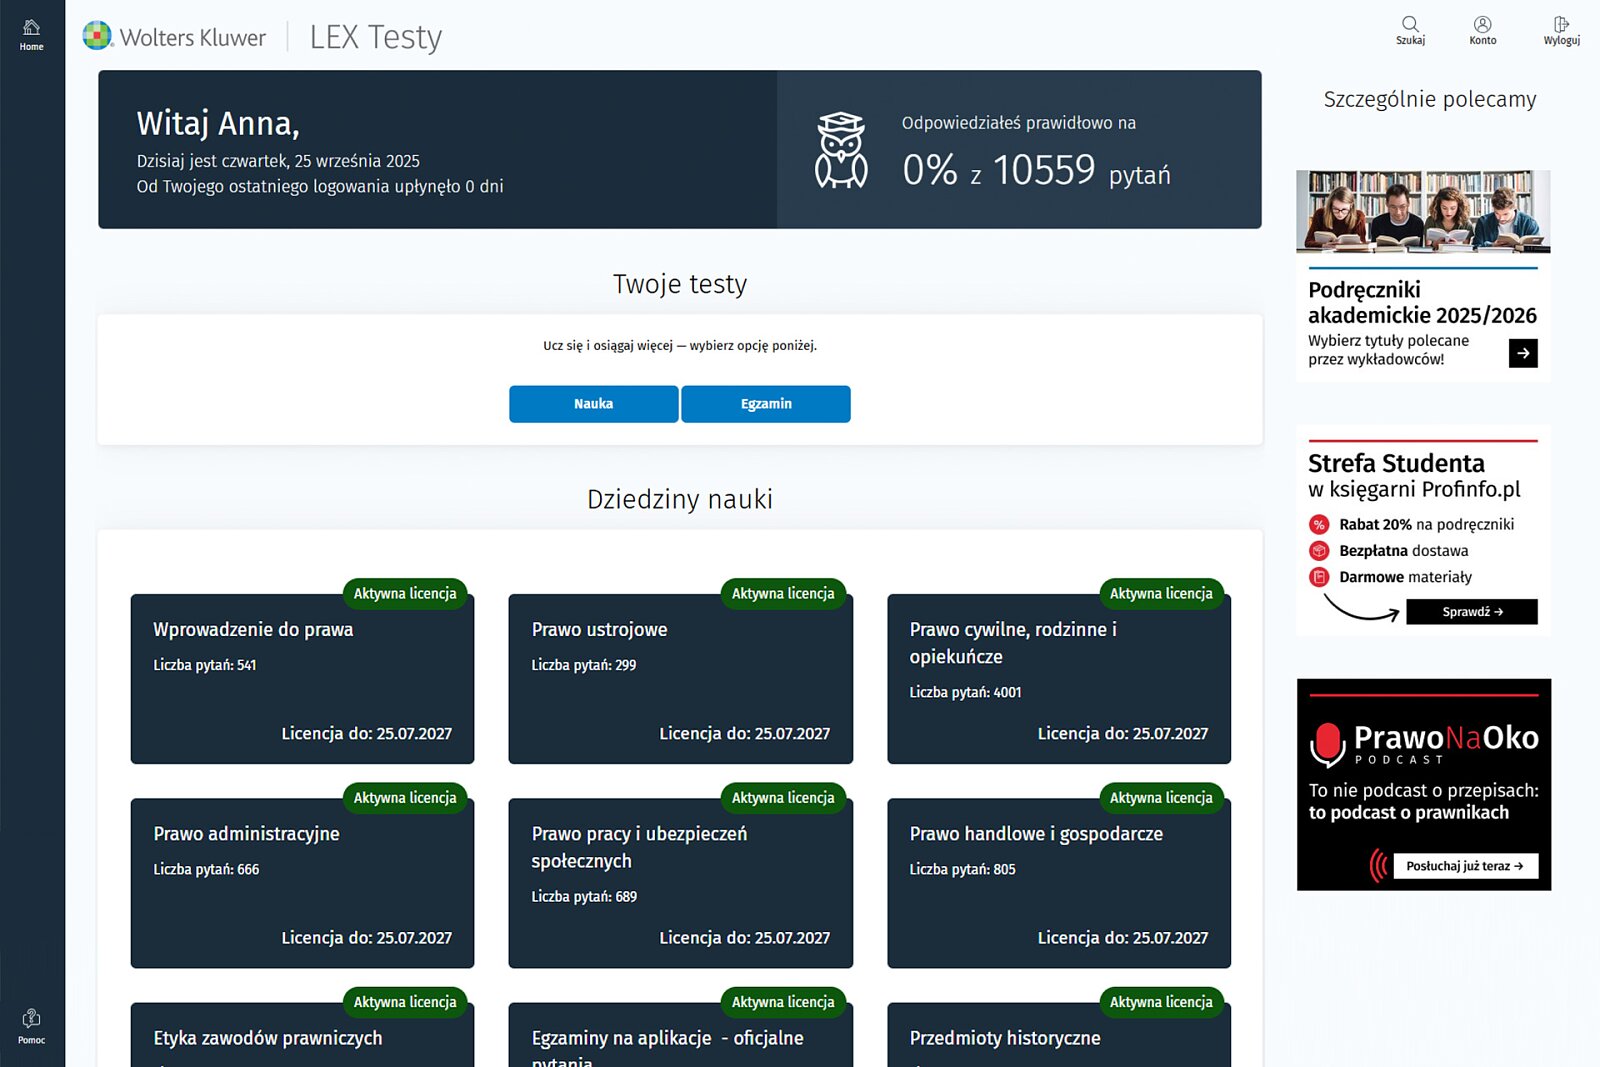Open Prawo handlowe i gospodarcze card
Viewport: 1600px width, 1067px height.
click(1058, 884)
